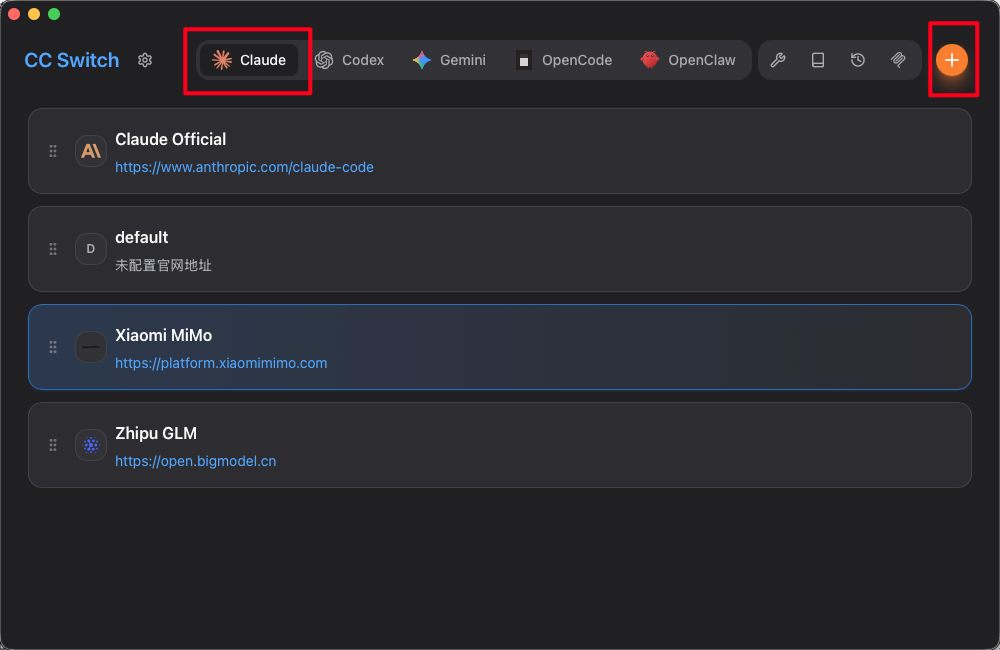Image resolution: width=1000 pixels, height=650 pixels.
Task: Click the Zhipu GLM provider icon
Action: [x=91, y=445]
